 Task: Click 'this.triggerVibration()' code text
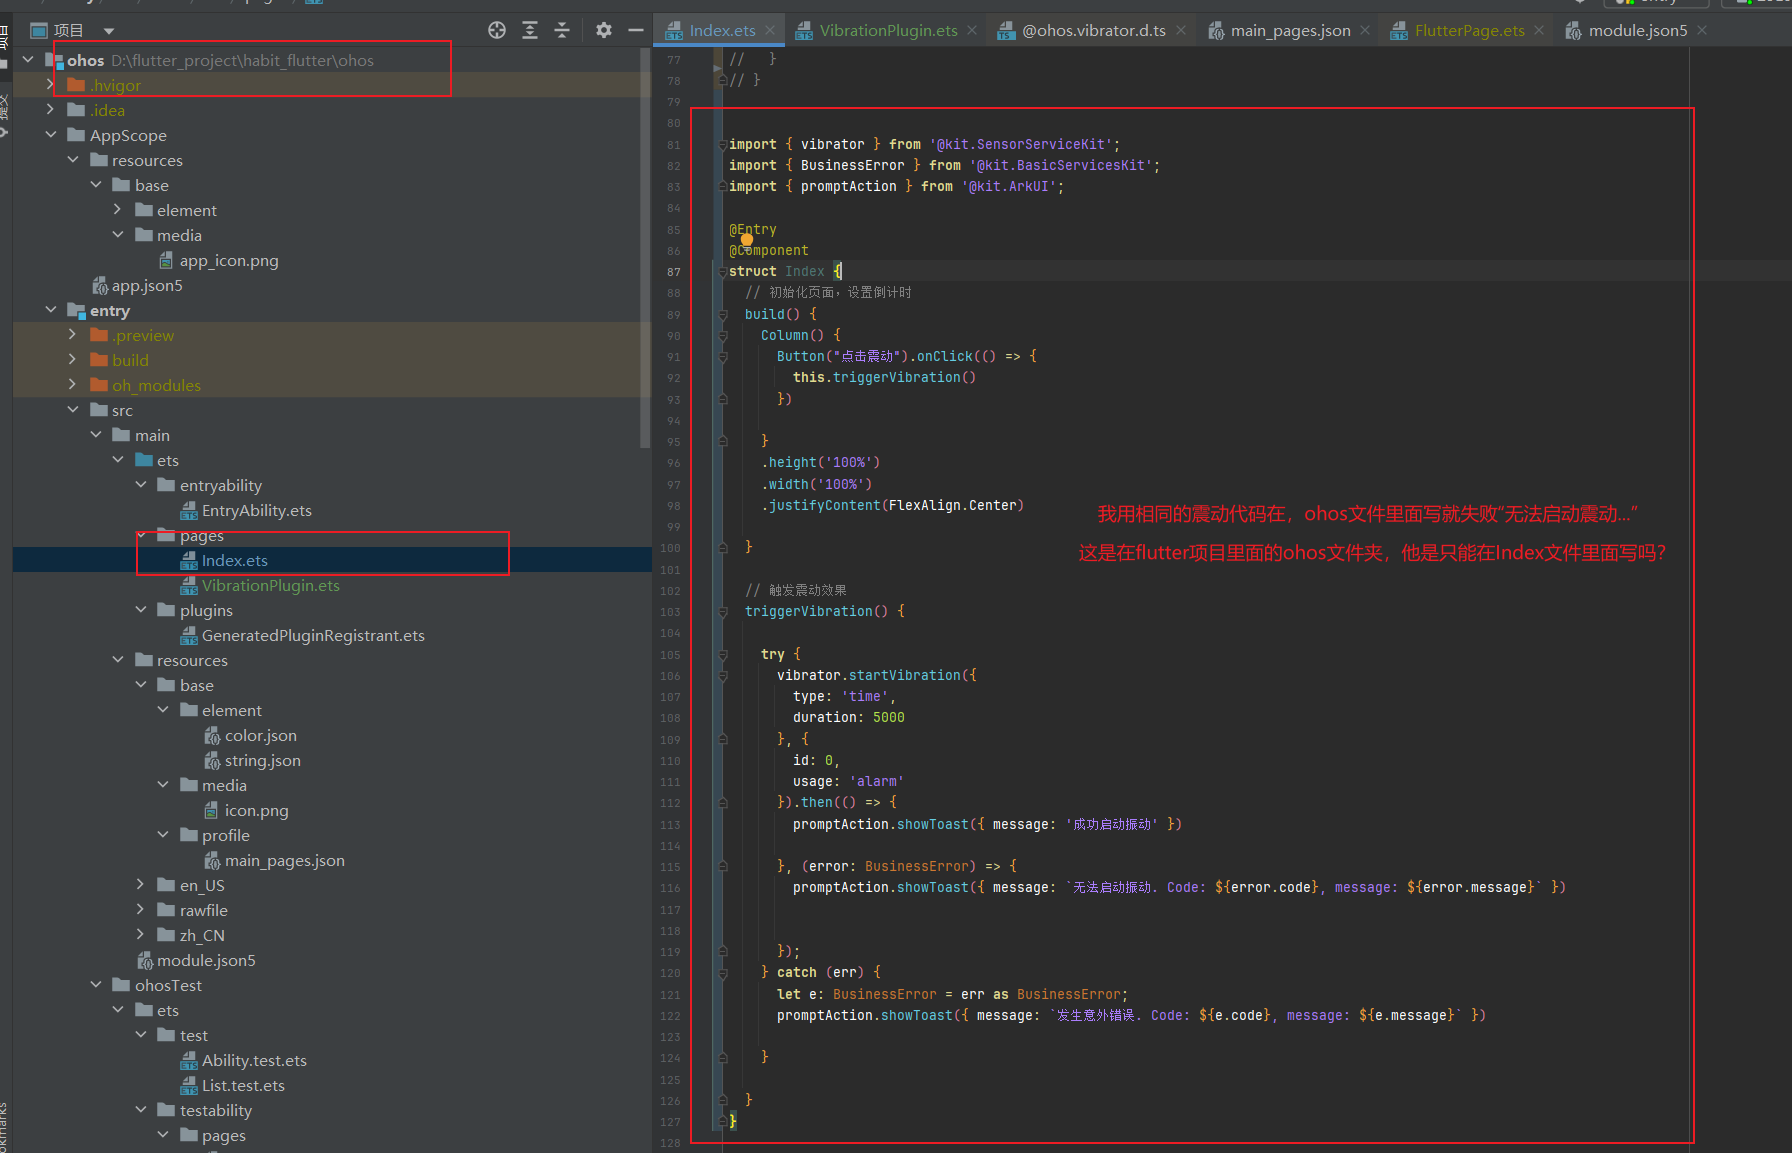point(884,377)
